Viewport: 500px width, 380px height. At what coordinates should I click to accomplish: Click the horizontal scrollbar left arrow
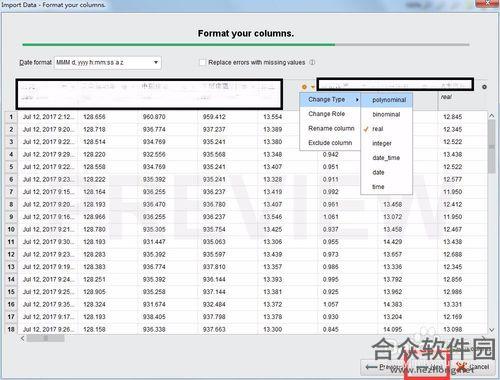(x=22, y=338)
